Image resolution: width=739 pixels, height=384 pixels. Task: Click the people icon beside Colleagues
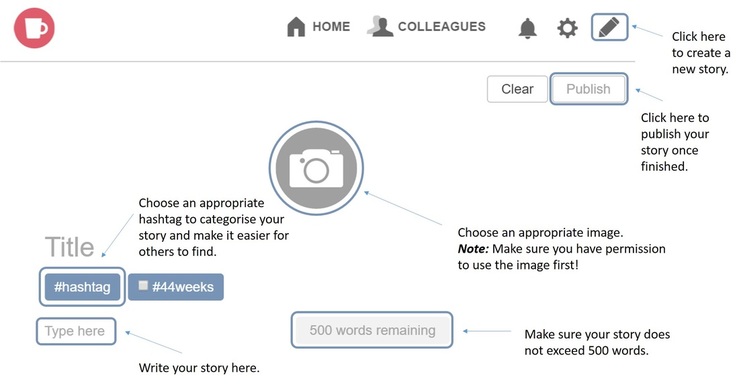tap(380, 26)
